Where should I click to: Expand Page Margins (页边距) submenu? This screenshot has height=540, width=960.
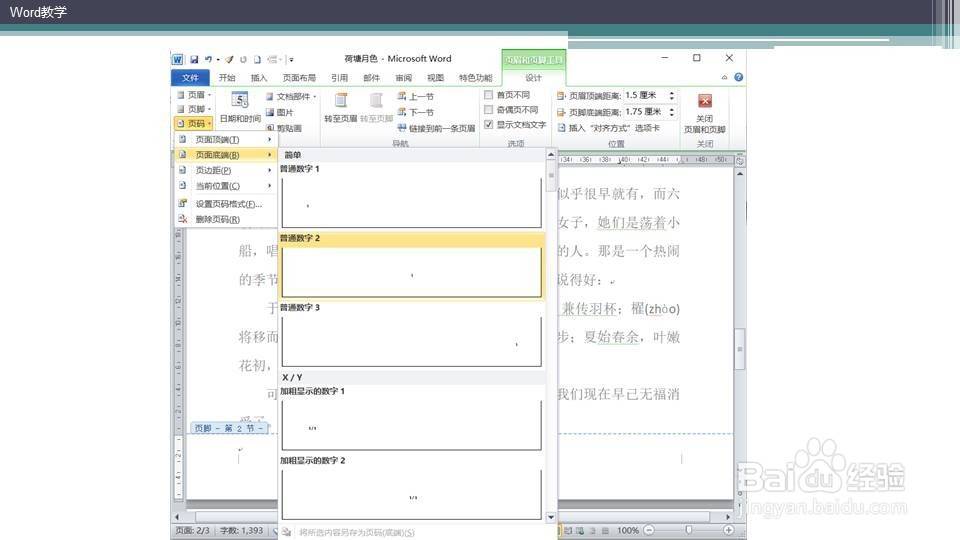pos(225,170)
